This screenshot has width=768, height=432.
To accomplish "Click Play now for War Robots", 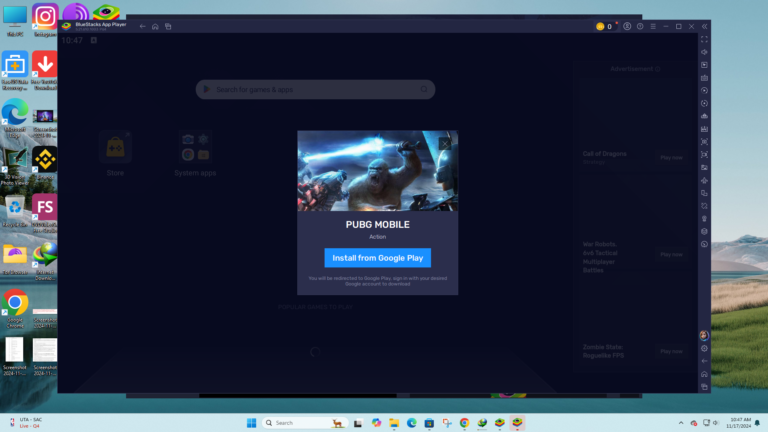I will tap(671, 255).
